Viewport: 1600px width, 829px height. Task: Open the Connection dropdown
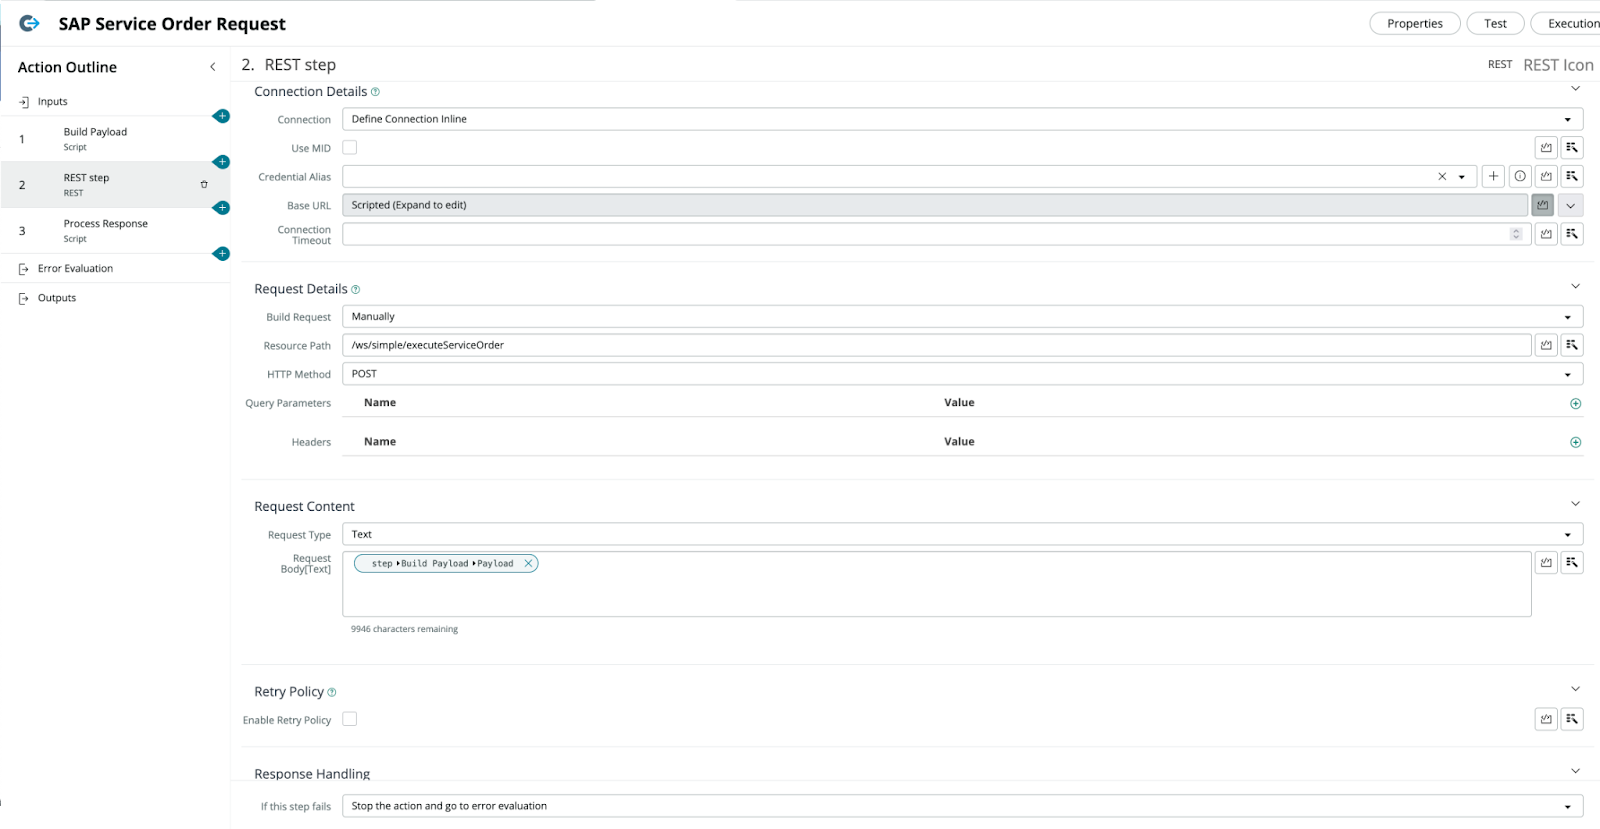[962, 119]
